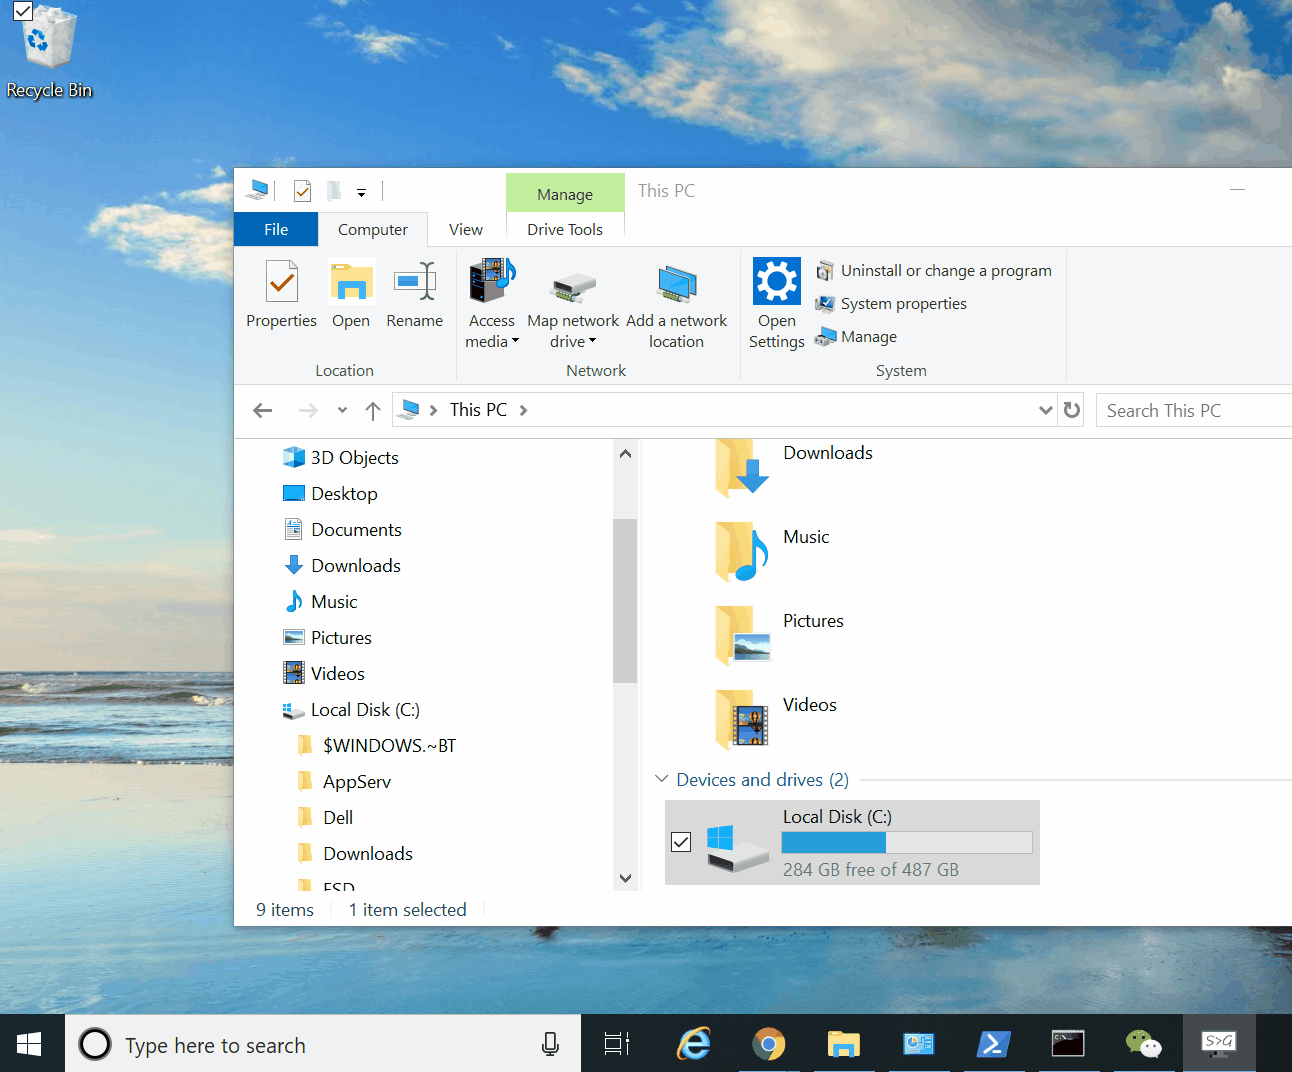Click the Local Disk storage usage bar
This screenshot has height=1072, width=1292.
[906, 842]
